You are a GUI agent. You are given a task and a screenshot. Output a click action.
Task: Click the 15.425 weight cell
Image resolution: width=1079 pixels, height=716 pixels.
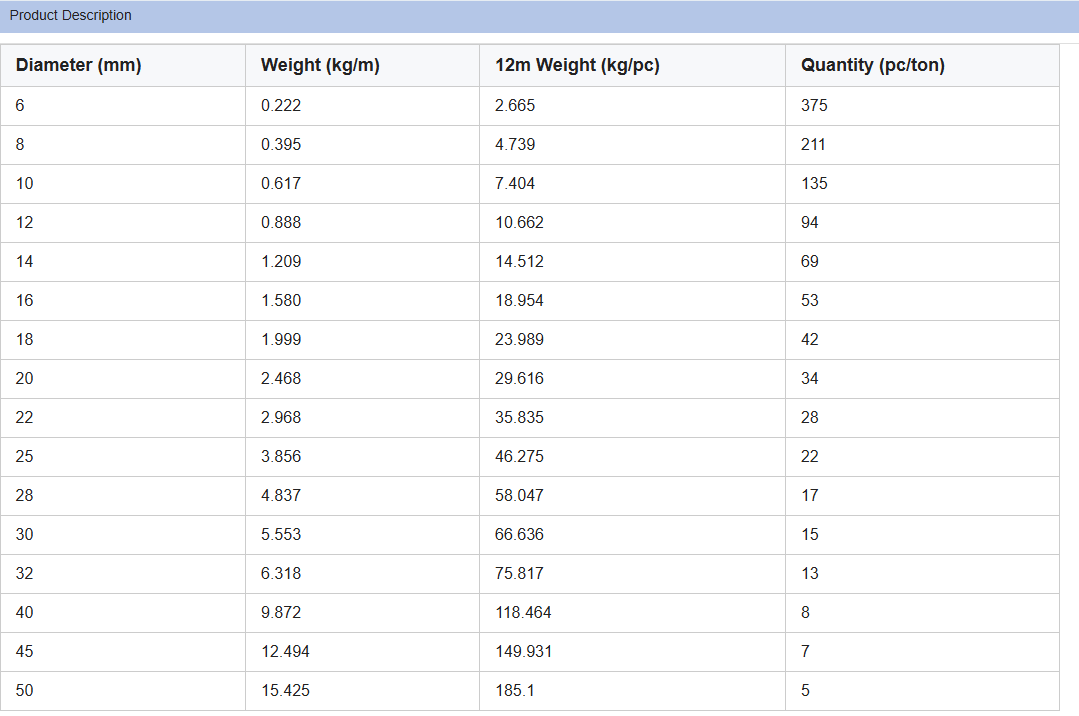(285, 691)
